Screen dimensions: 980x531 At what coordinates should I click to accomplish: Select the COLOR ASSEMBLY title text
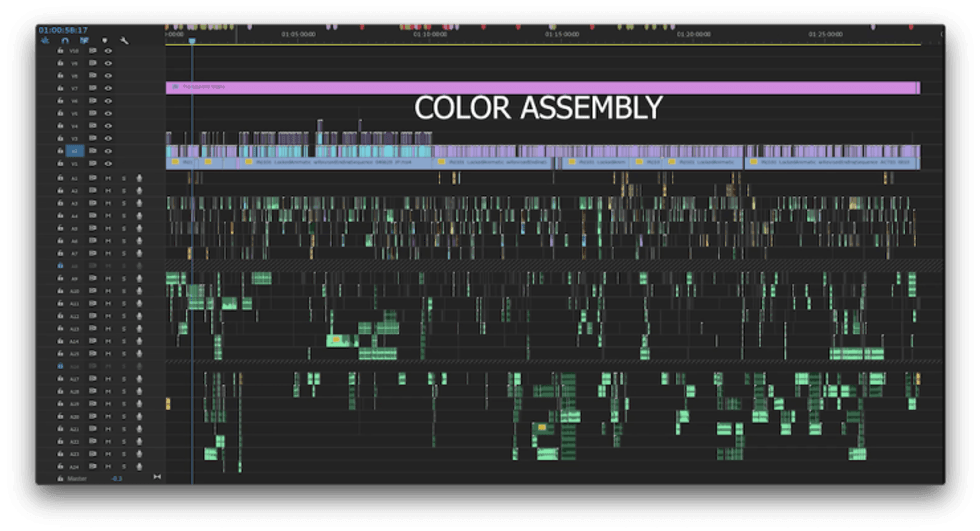(538, 108)
